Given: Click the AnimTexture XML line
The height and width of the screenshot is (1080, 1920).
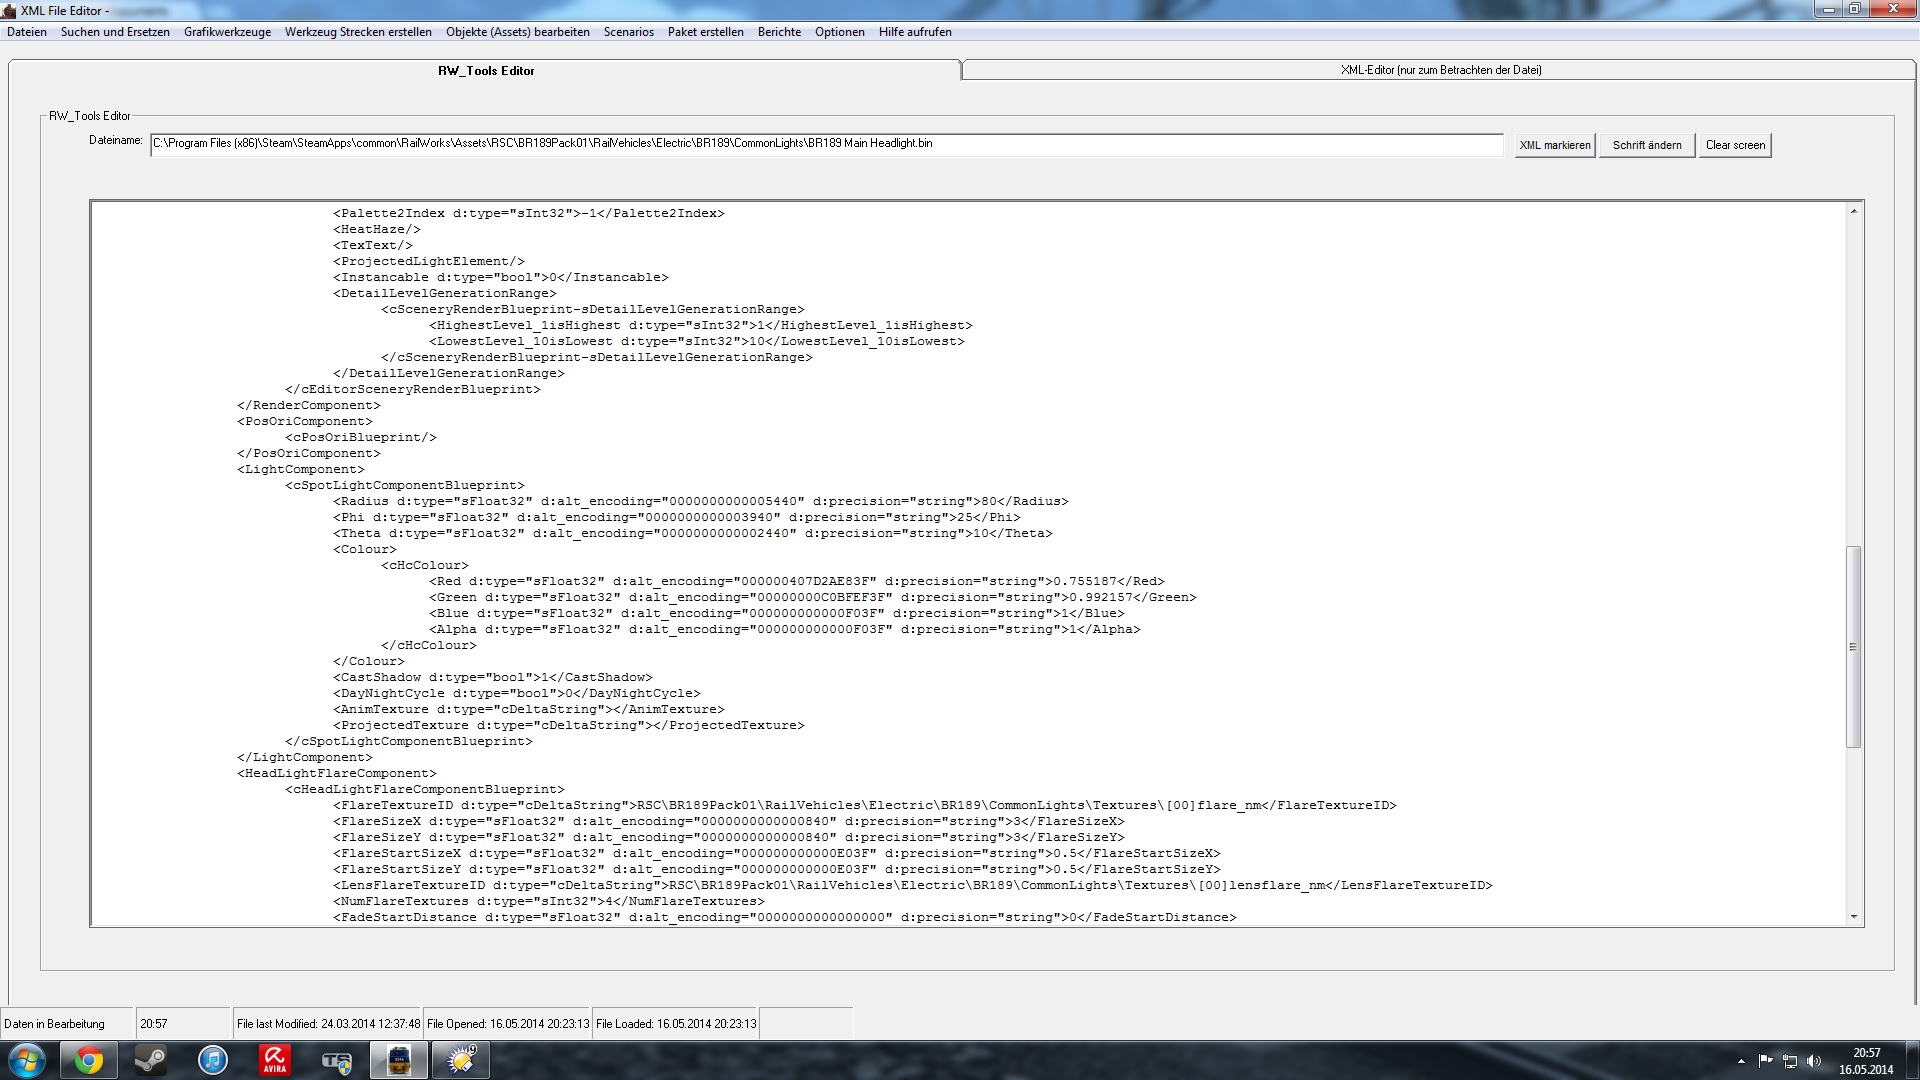Looking at the screenshot, I should pos(529,709).
